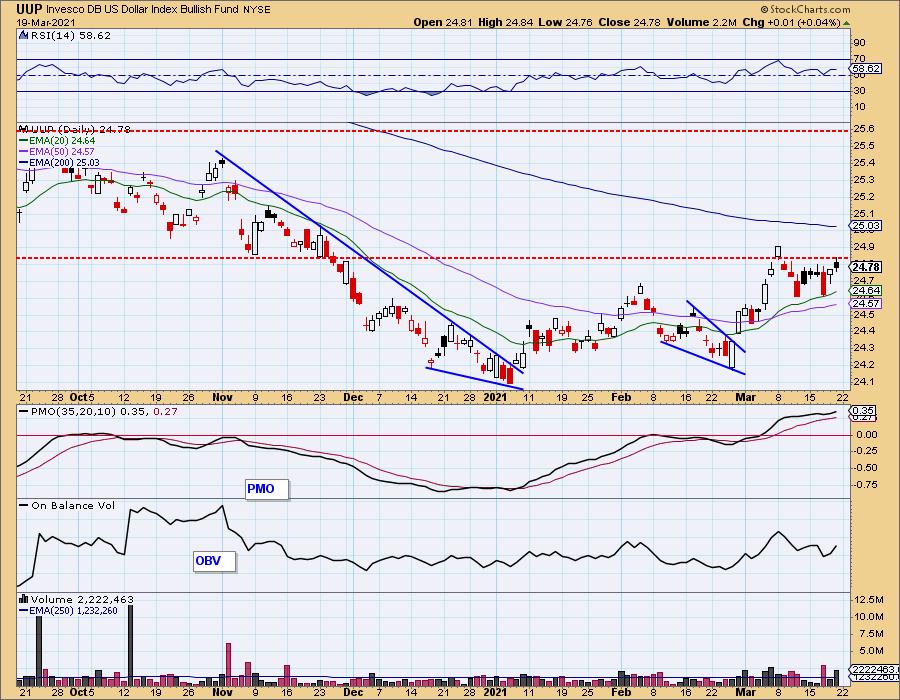
Task: Click the 24.64 EMA price tag
Action: [866, 291]
